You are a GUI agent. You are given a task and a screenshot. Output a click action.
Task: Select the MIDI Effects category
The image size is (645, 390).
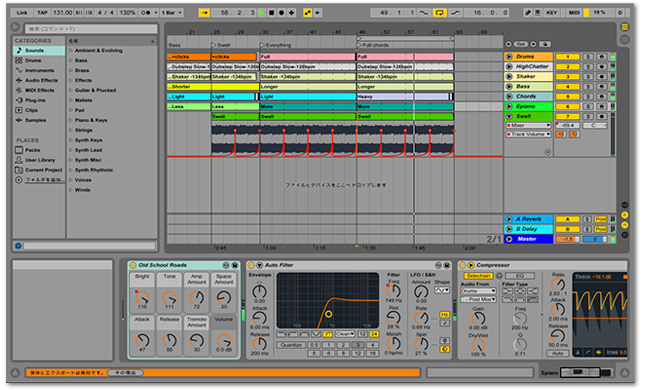(x=39, y=90)
